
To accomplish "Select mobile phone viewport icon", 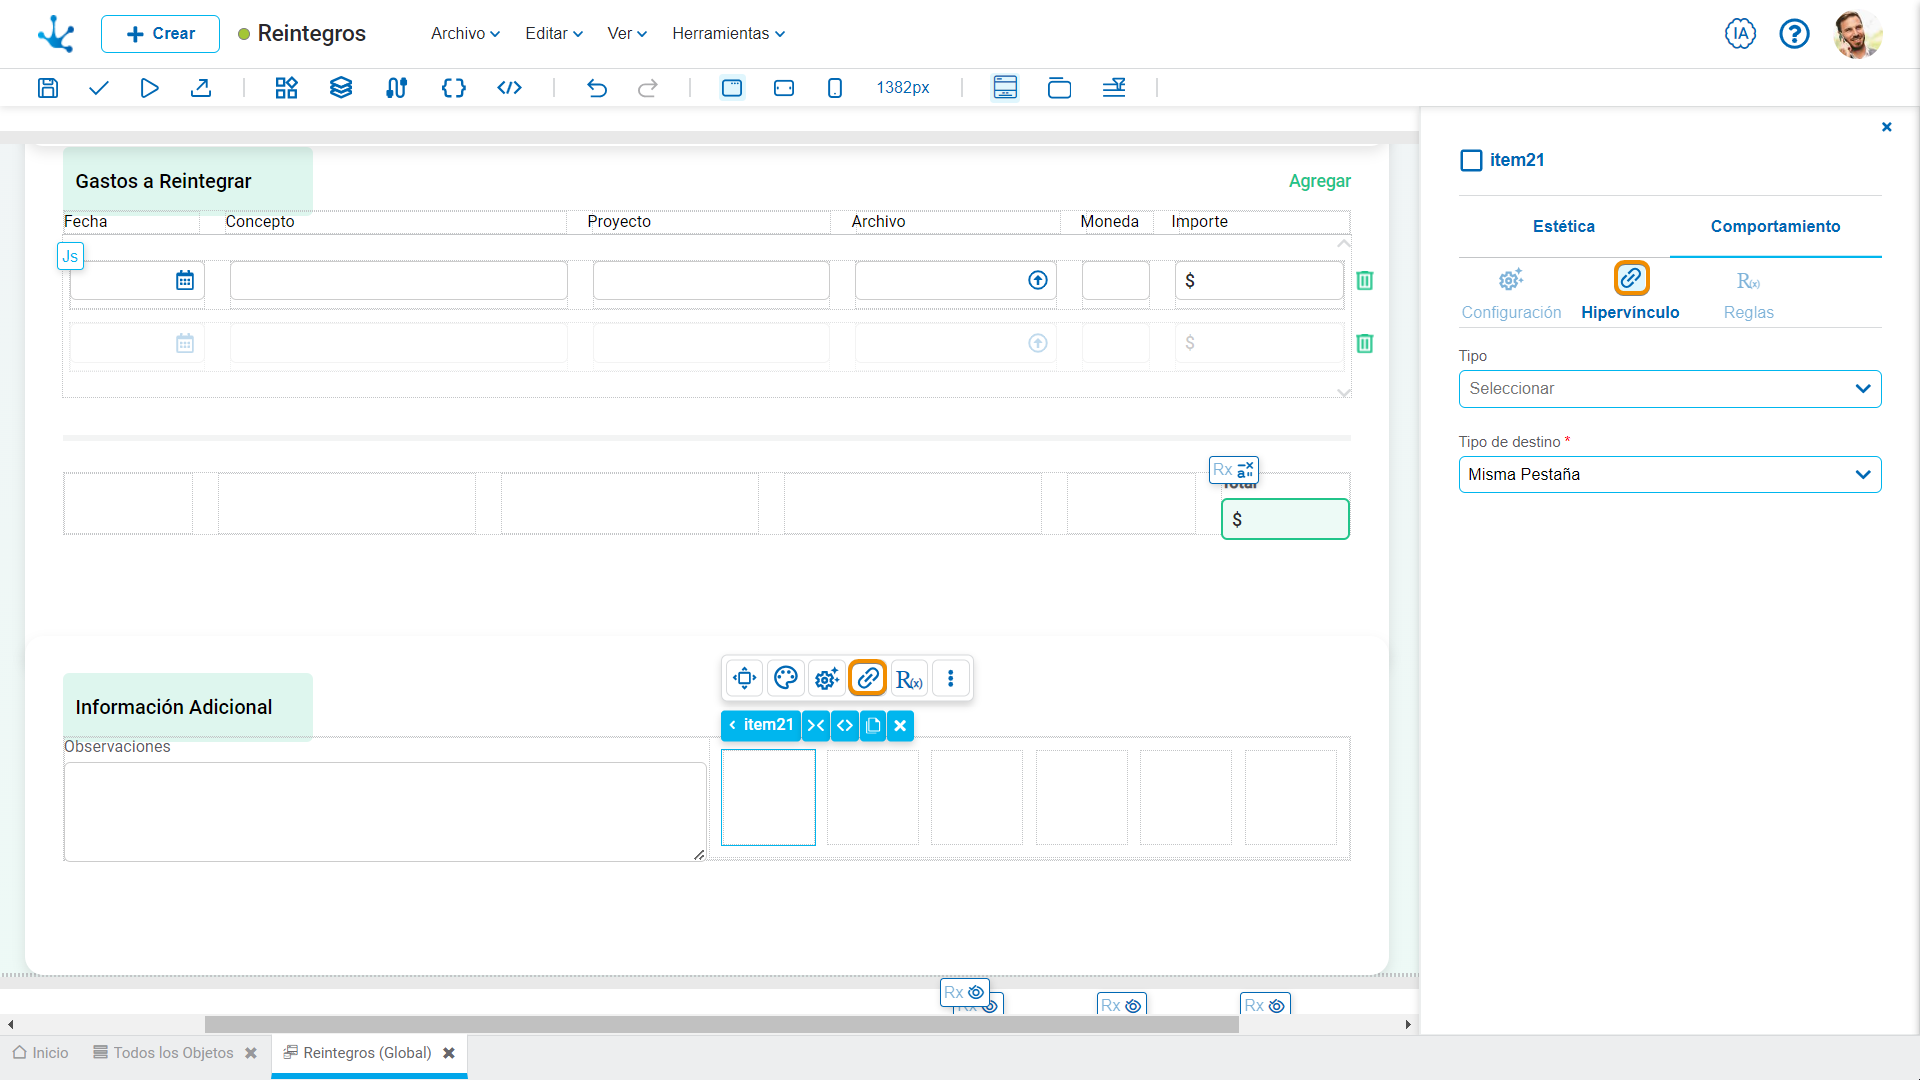I will coord(835,88).
